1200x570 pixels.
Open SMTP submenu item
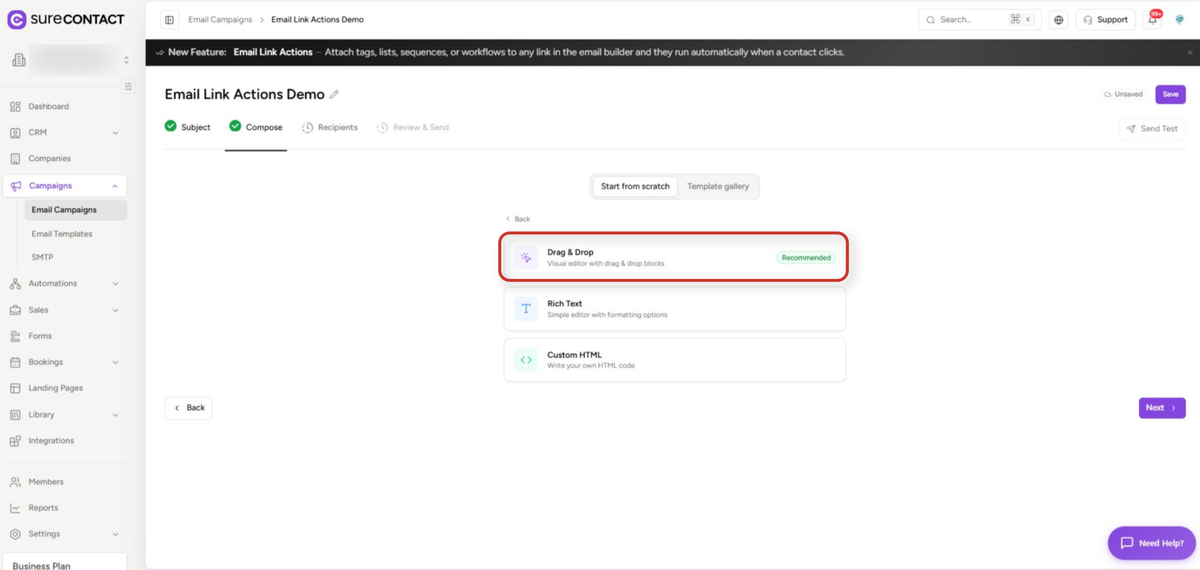pos(42,257)
